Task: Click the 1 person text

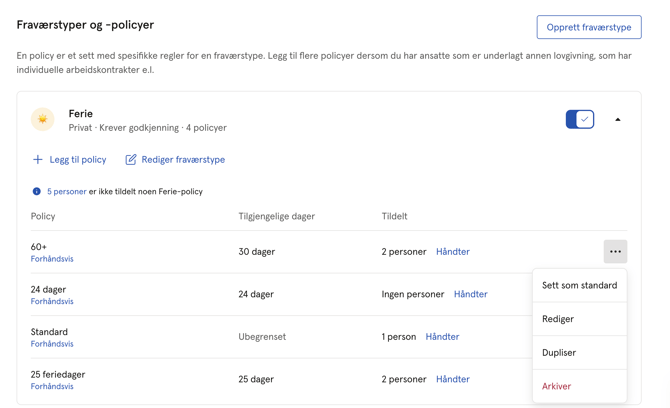Action: [399, 337]
